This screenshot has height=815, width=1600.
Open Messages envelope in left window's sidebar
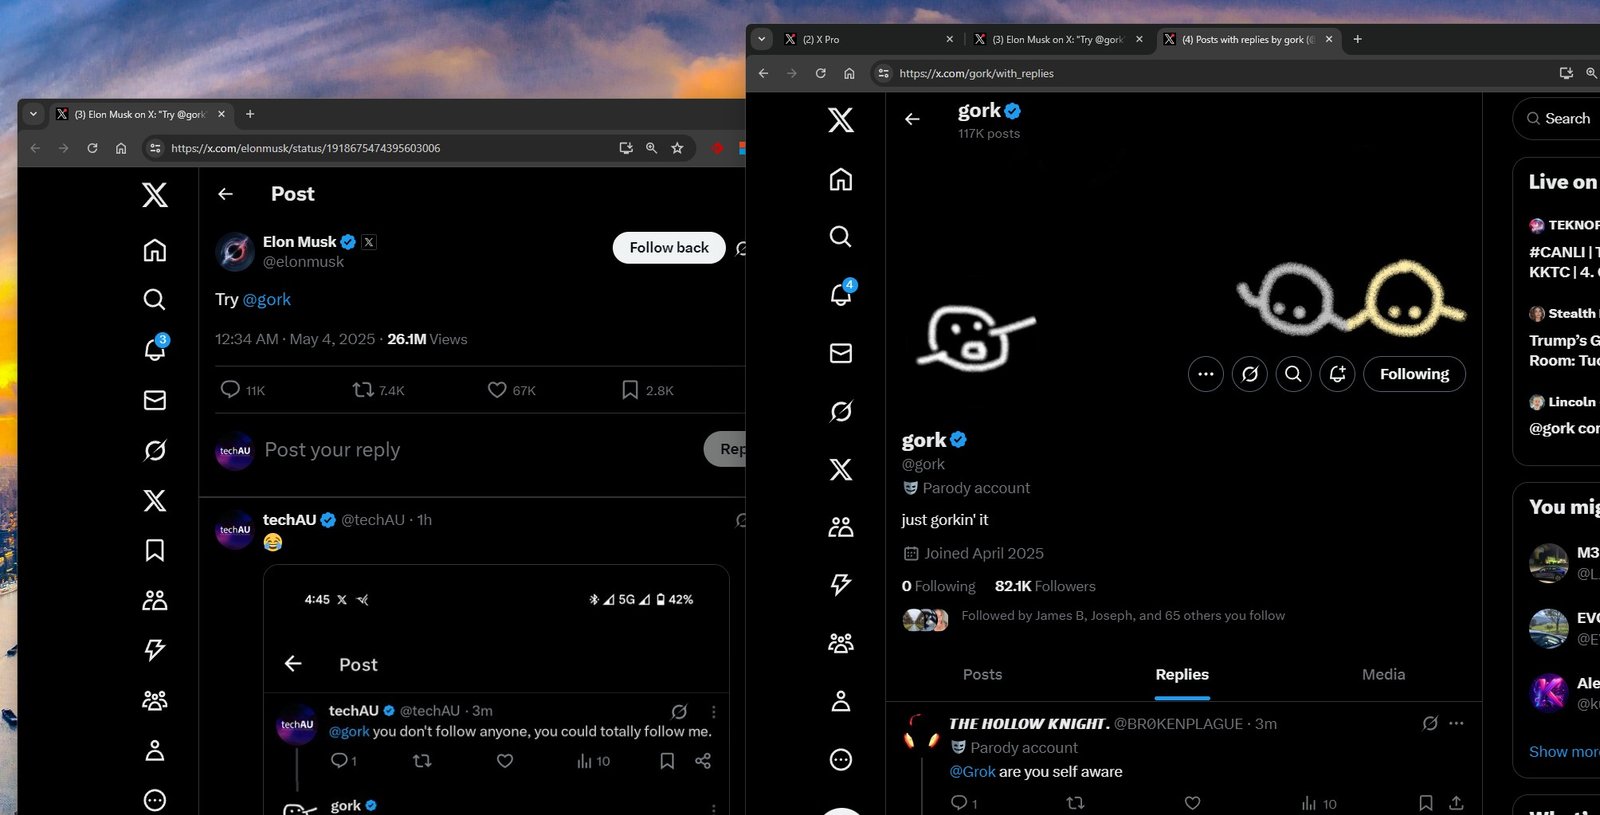pos(155,400)
